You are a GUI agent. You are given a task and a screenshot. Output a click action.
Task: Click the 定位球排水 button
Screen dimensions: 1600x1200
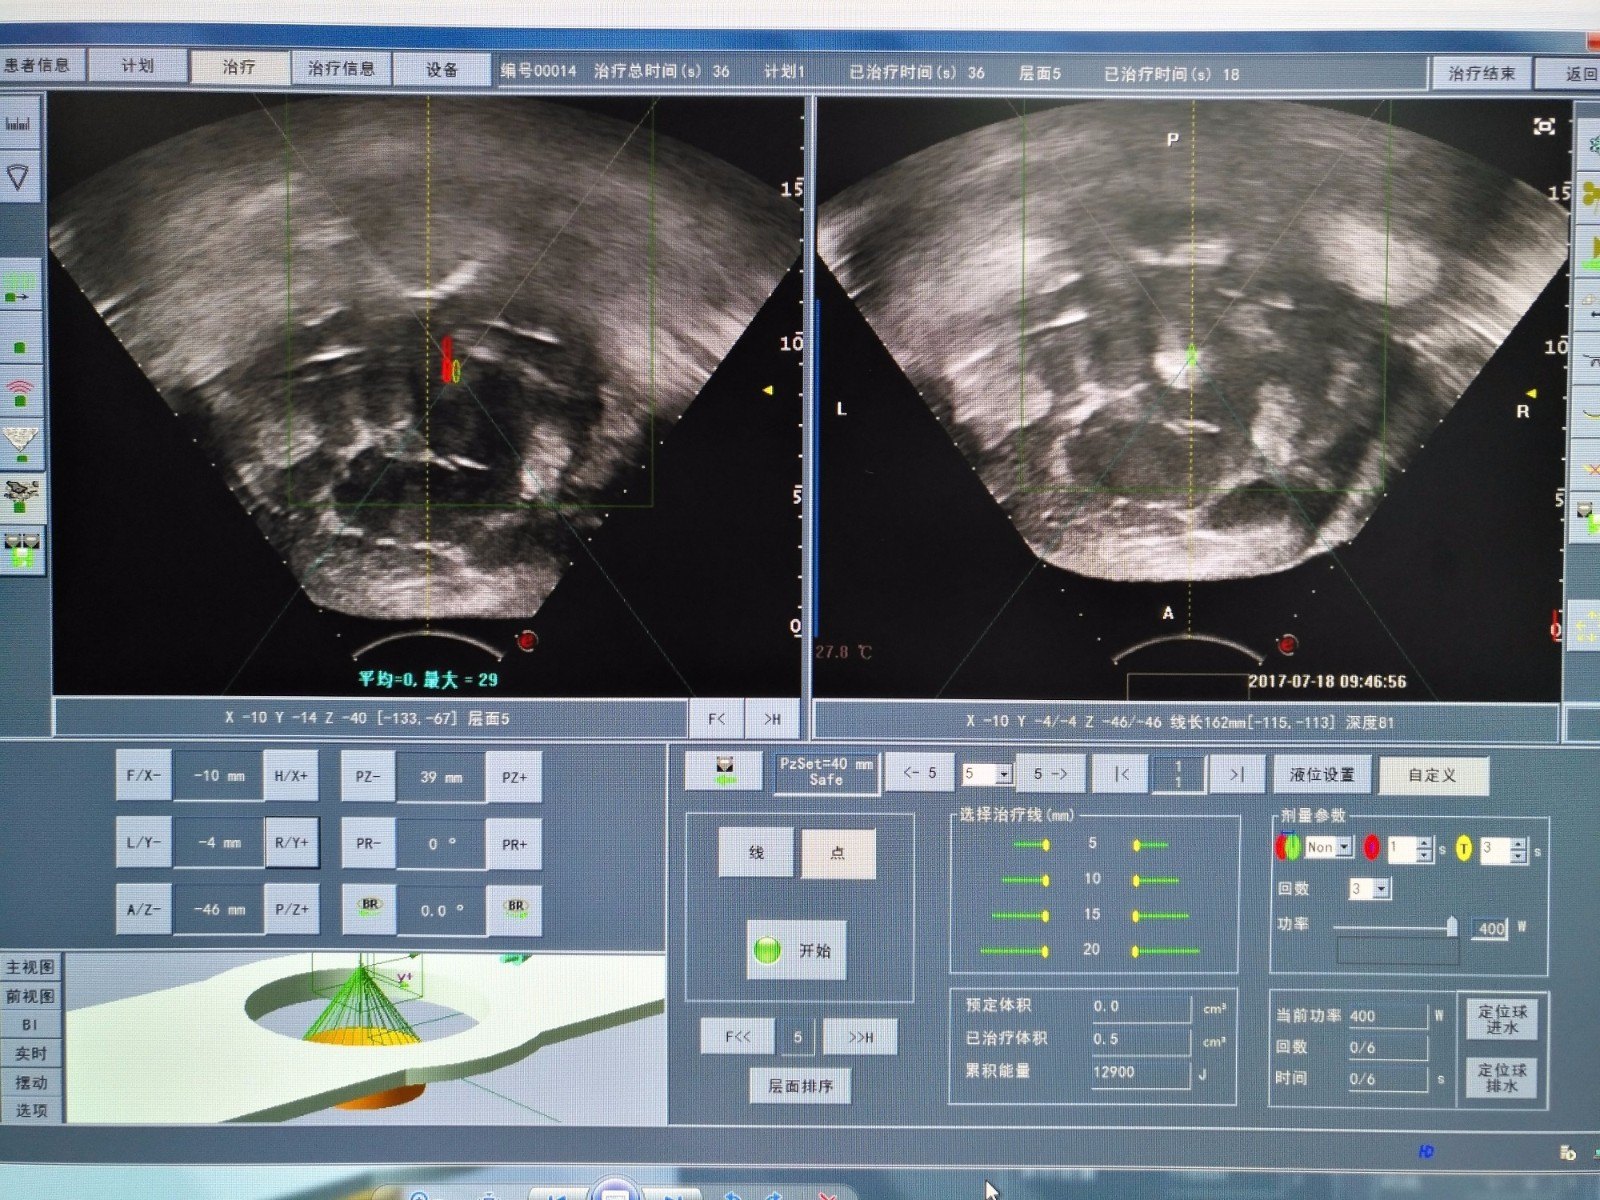point(1502,1077)
